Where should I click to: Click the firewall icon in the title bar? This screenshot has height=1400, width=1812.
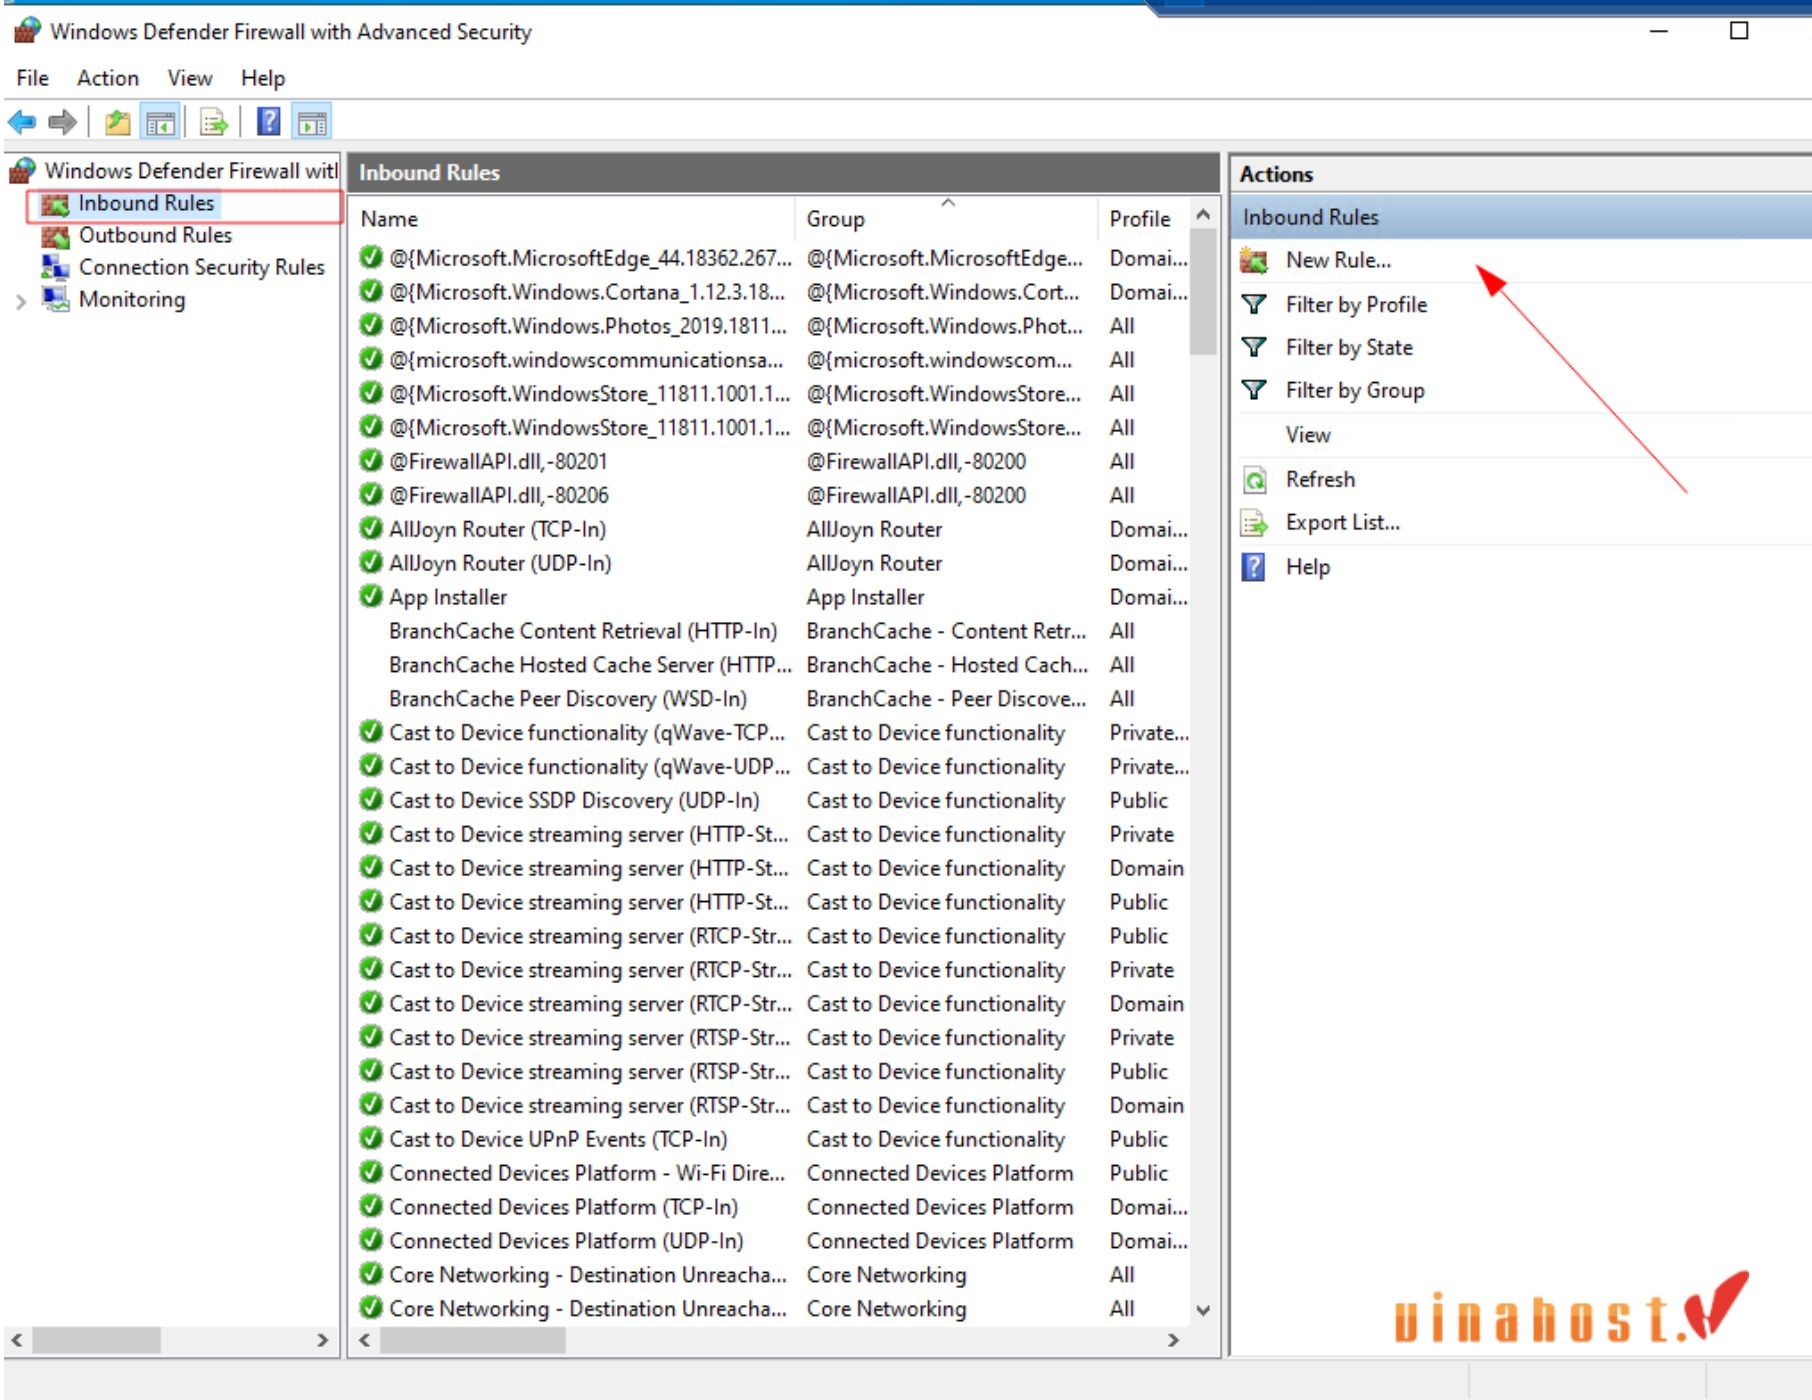pyautogui.click(x=27, y=31)
